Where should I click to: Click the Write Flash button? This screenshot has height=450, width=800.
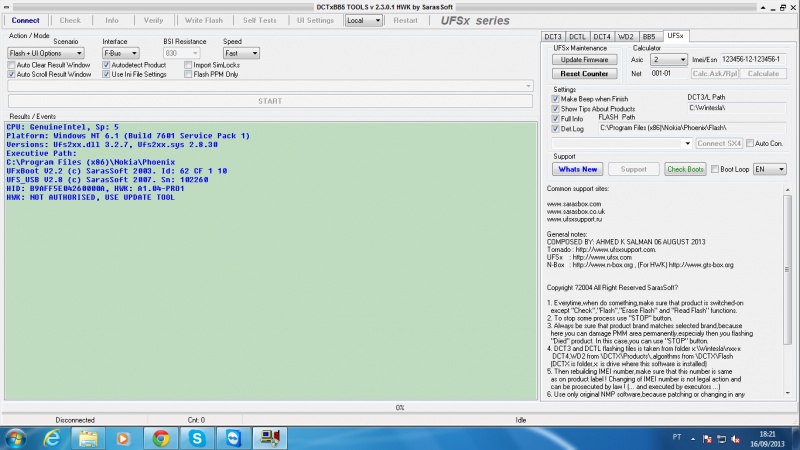point(204,20)
